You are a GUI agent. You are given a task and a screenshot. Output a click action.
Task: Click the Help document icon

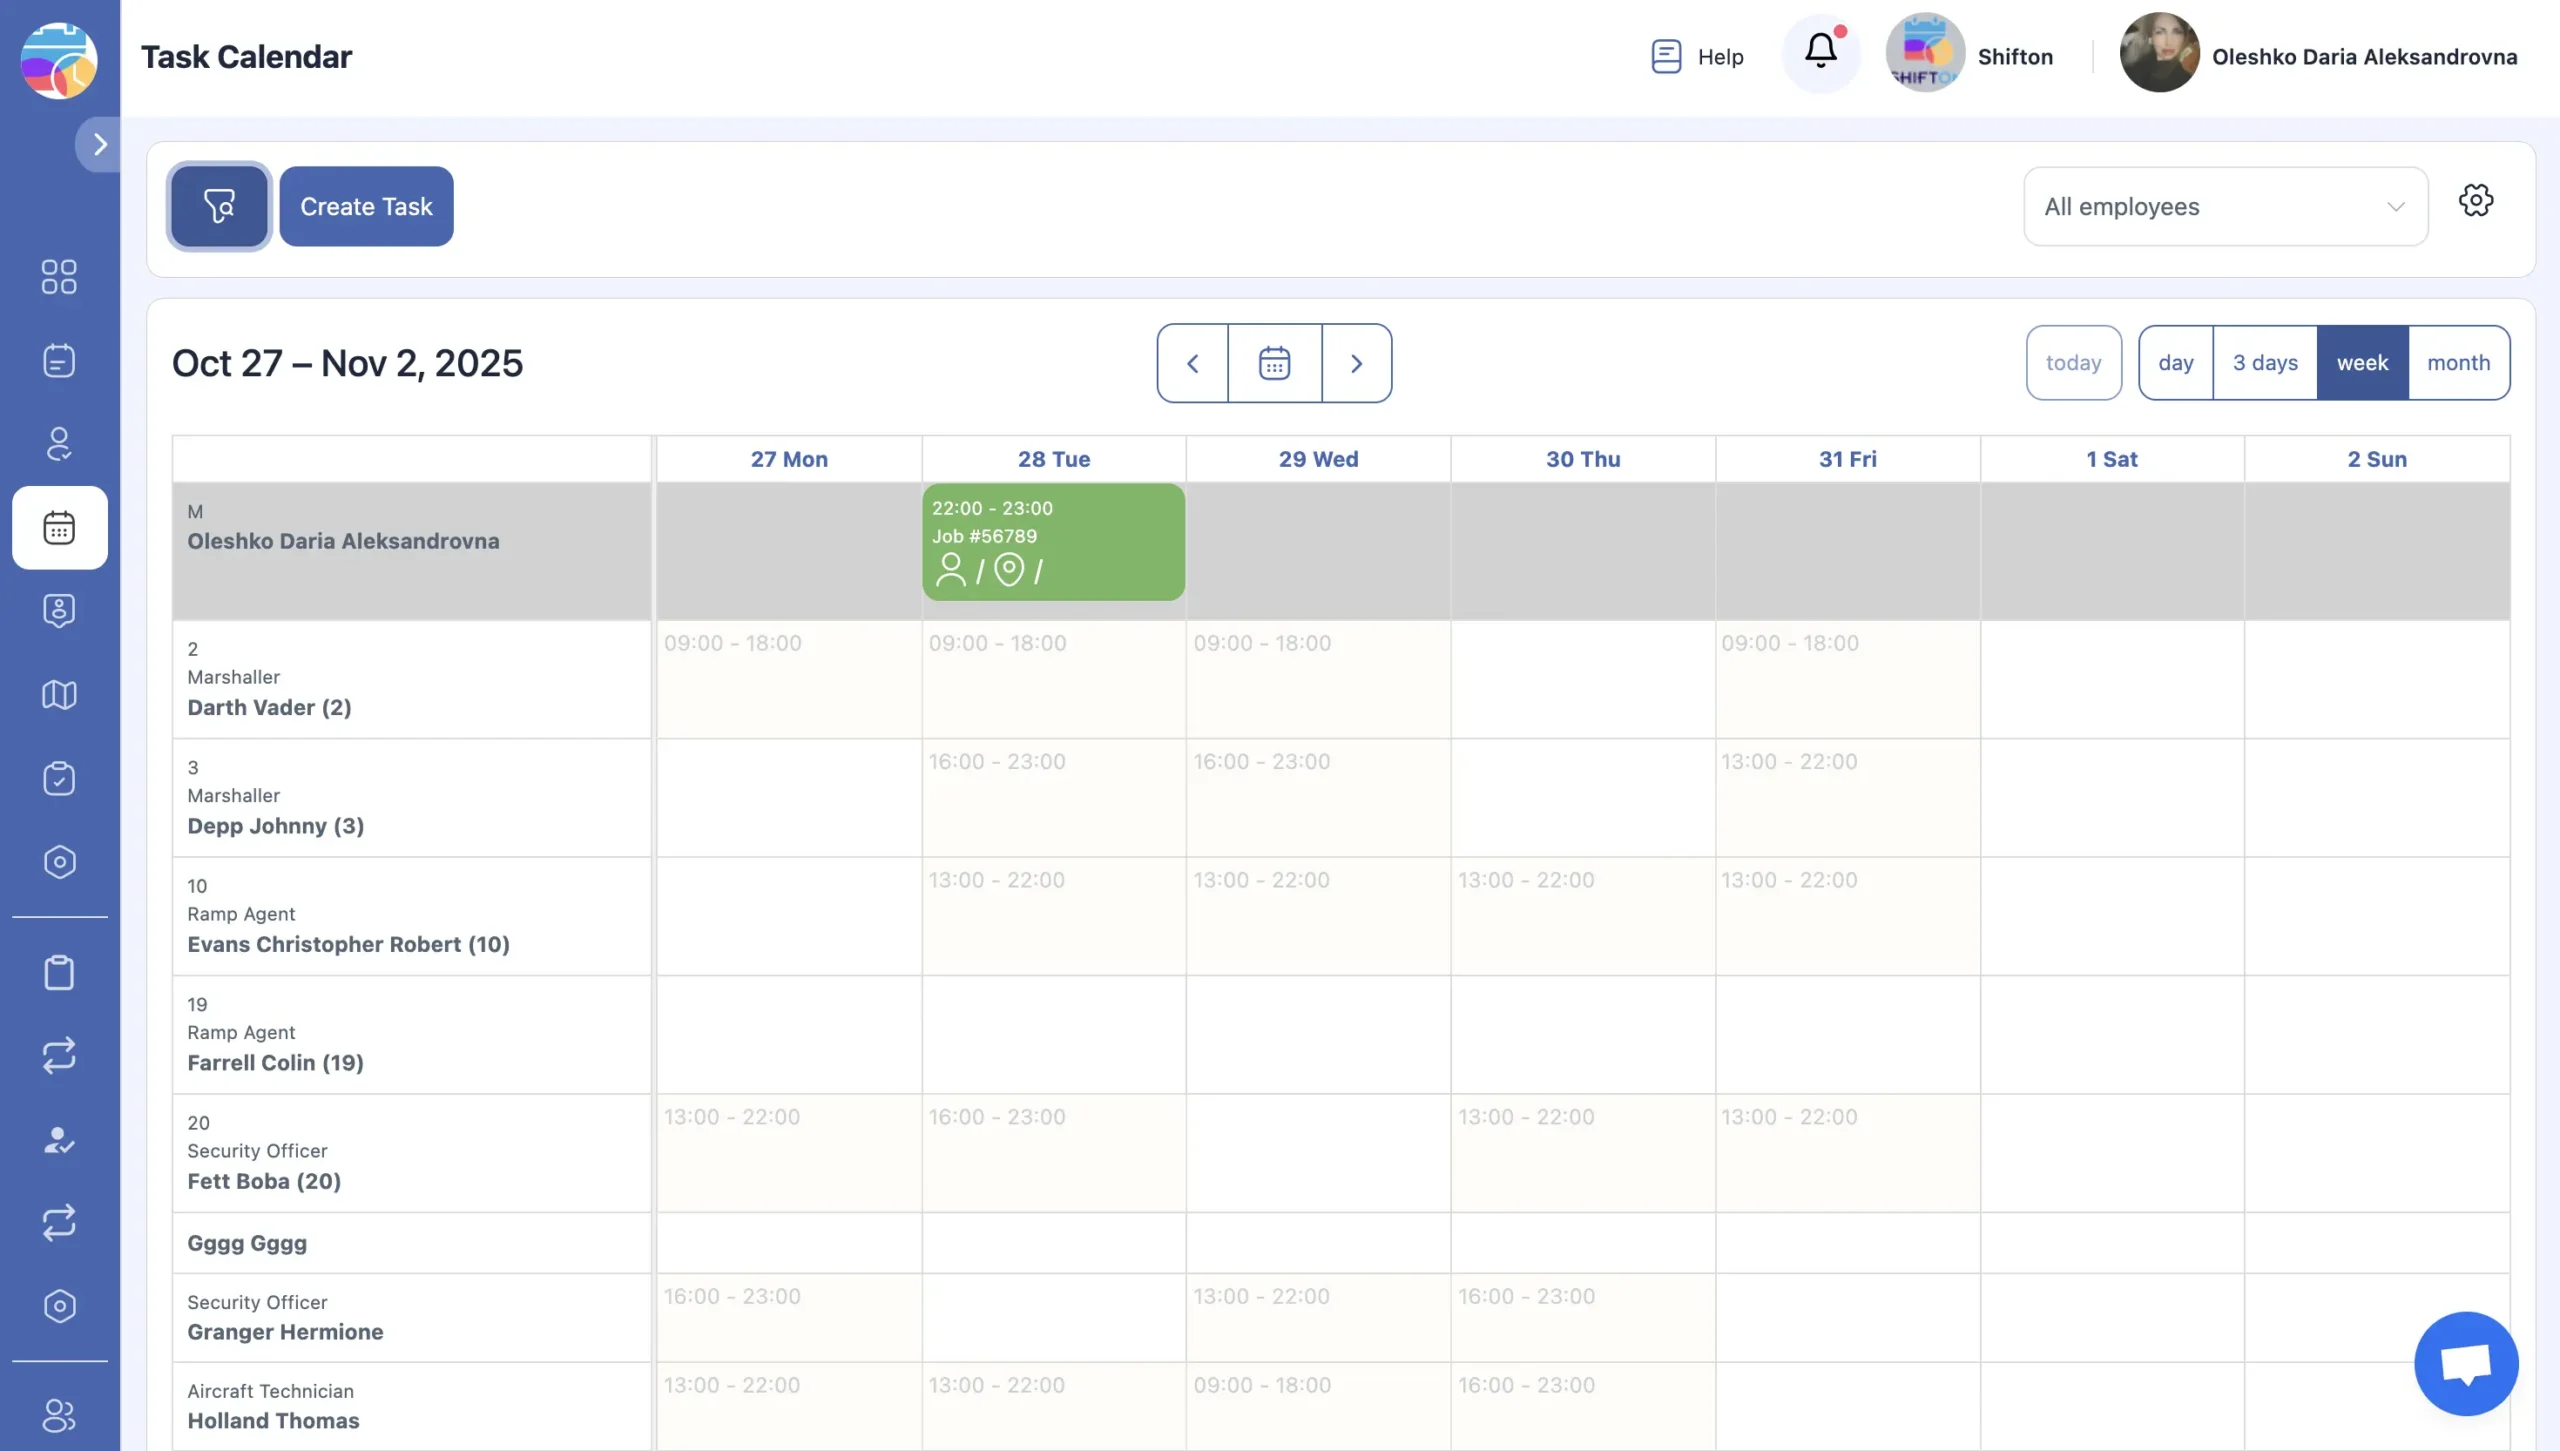pos(1666,56)
